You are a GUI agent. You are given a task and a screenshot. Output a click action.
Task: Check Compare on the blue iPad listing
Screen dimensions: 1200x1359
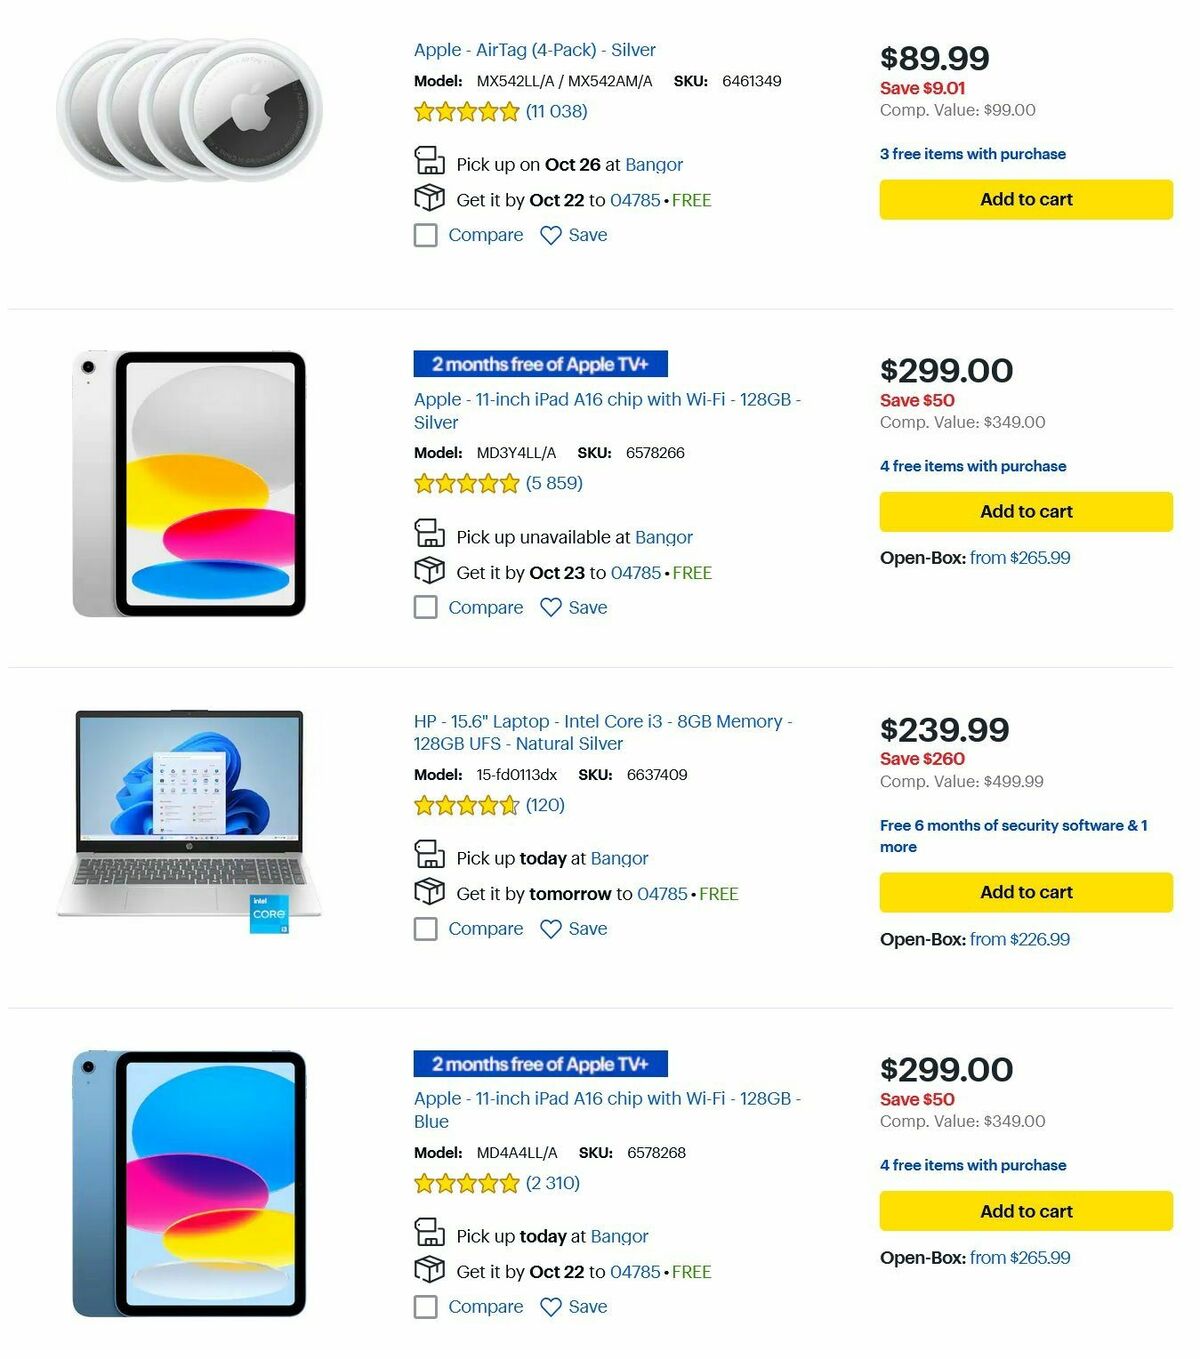pyautogui.click(x=425, y=1307)
